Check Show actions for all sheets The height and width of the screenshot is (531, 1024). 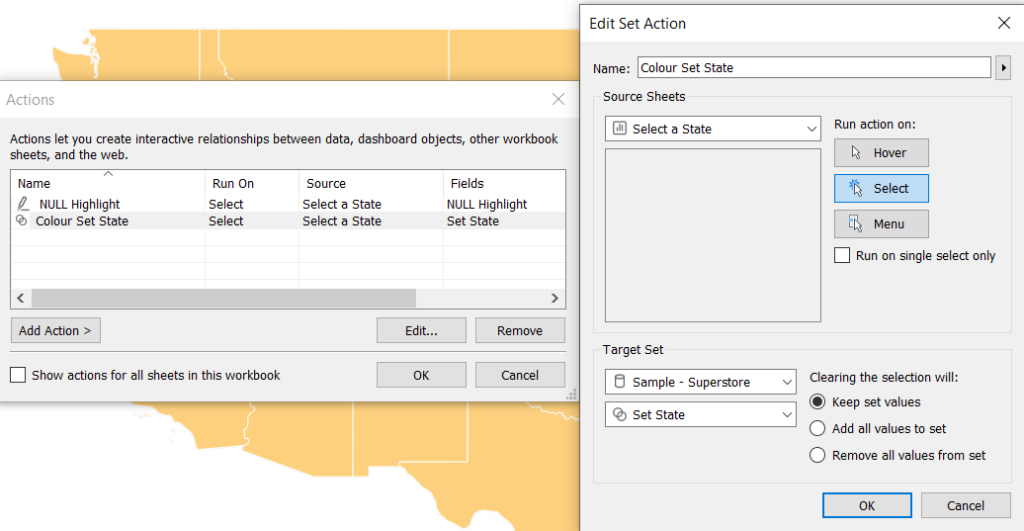point(18,375)
